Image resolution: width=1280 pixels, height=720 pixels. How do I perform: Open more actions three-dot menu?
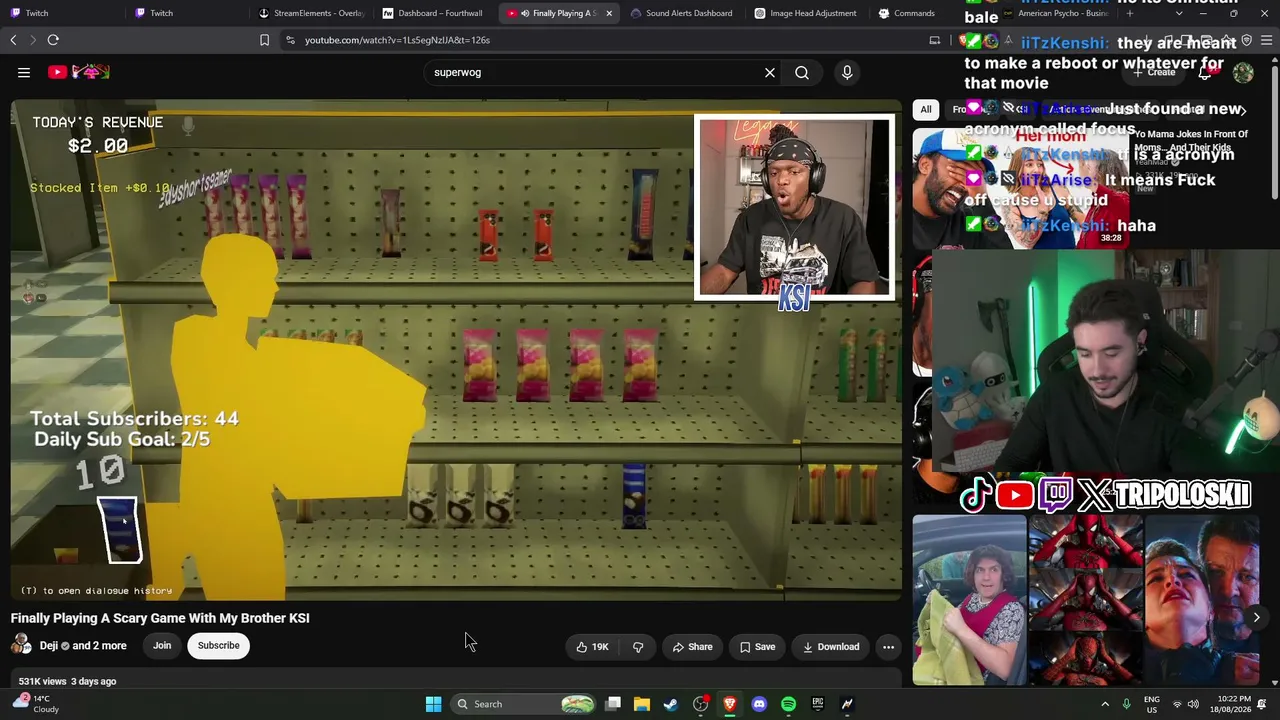tap(888, 647)
